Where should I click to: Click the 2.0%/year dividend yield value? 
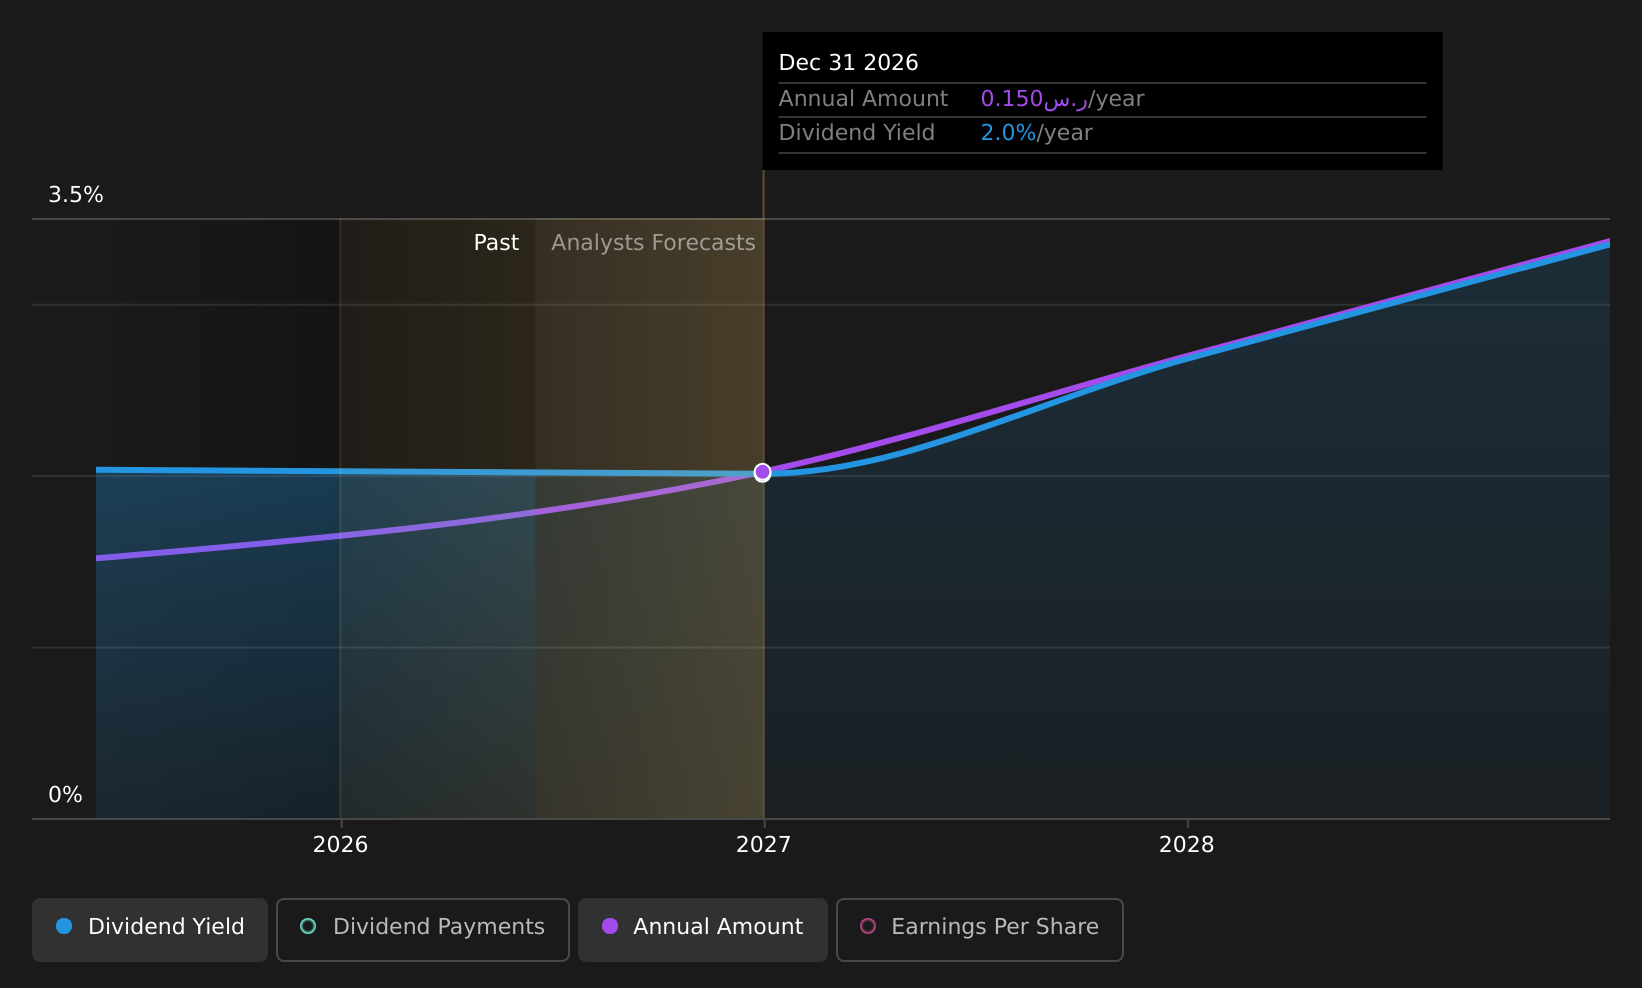(1036, 133)
